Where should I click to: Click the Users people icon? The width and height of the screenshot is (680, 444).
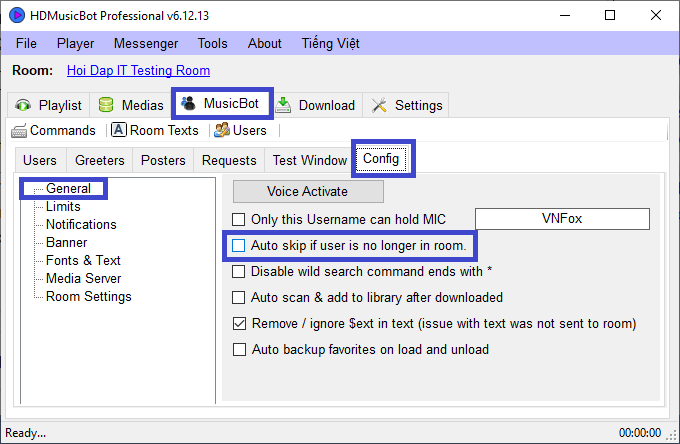[x=222, y=130]
